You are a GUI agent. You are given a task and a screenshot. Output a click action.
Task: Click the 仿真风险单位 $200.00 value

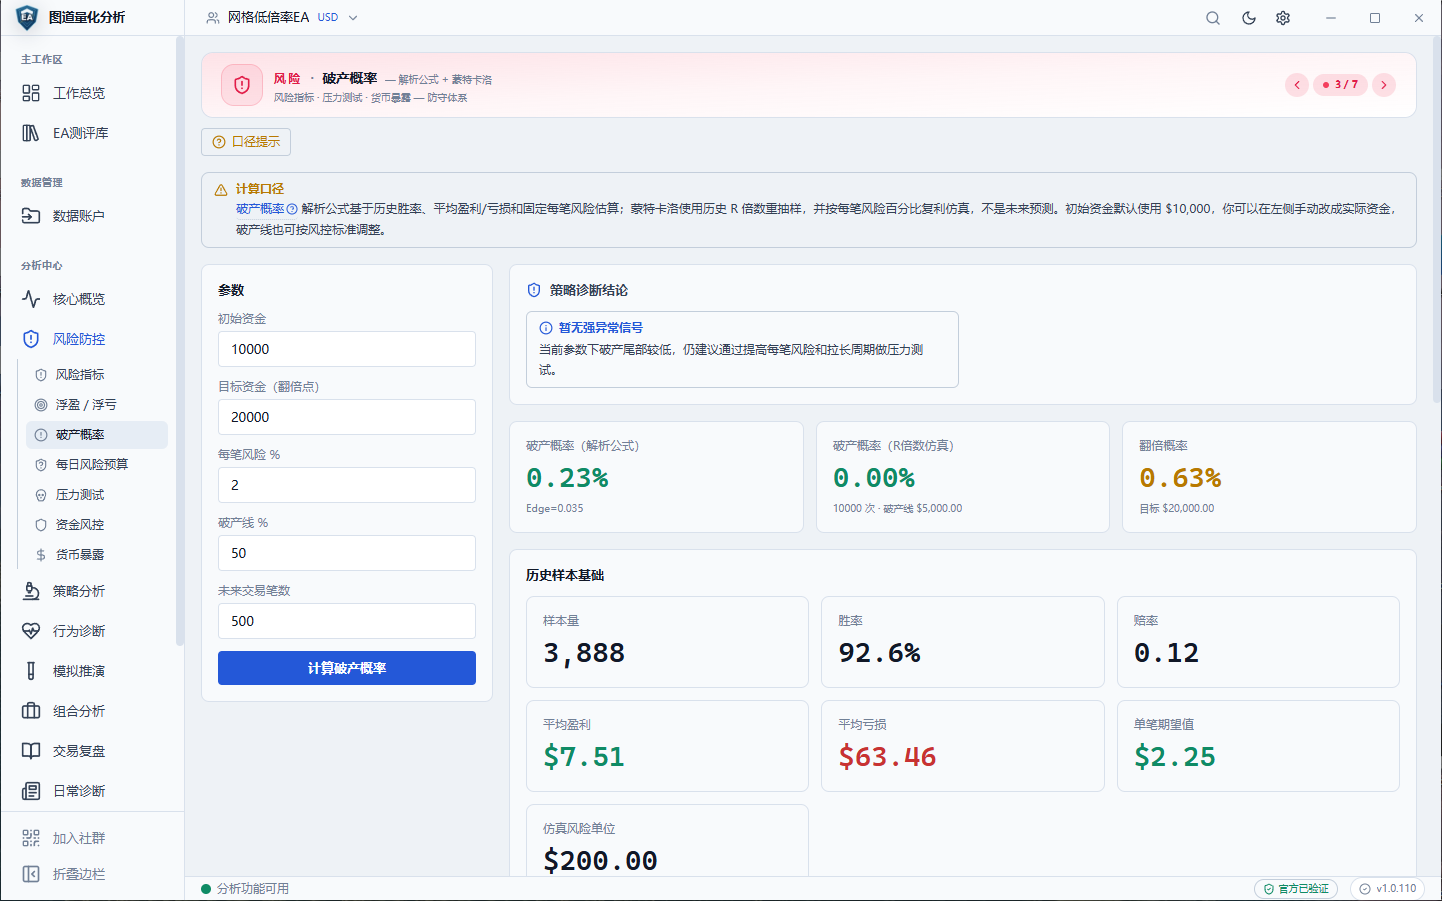pyautogui.click(x=600, y=861)
